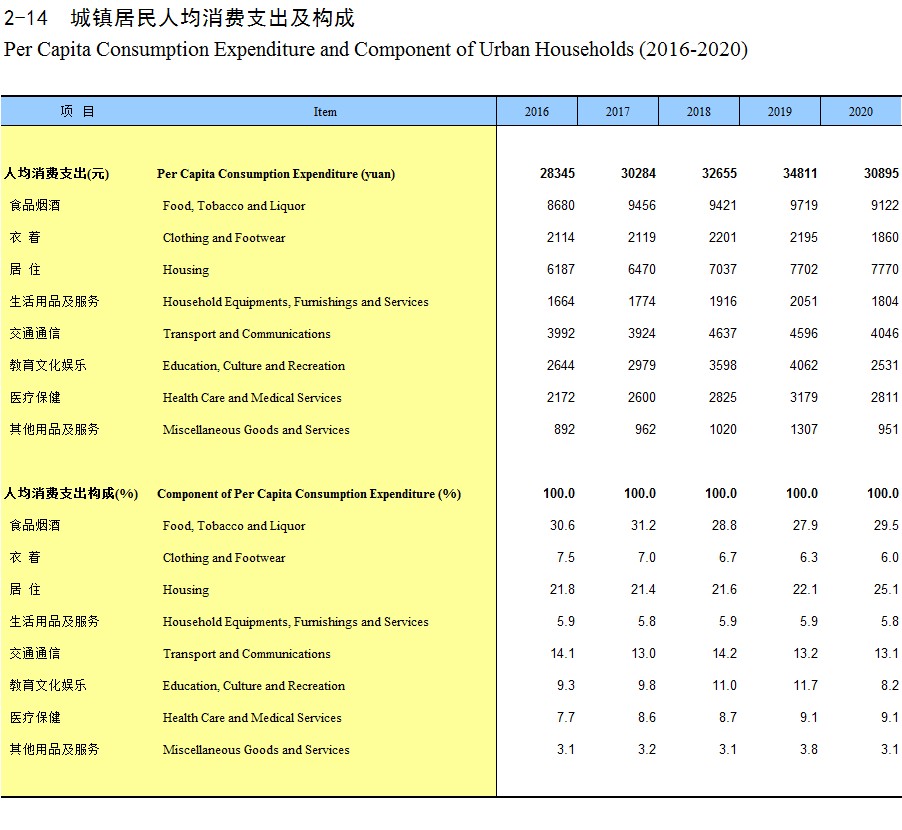The height and width of the screenshot is (830, 902).
Task: Click the transport value 4637
Action: point(723,334)
